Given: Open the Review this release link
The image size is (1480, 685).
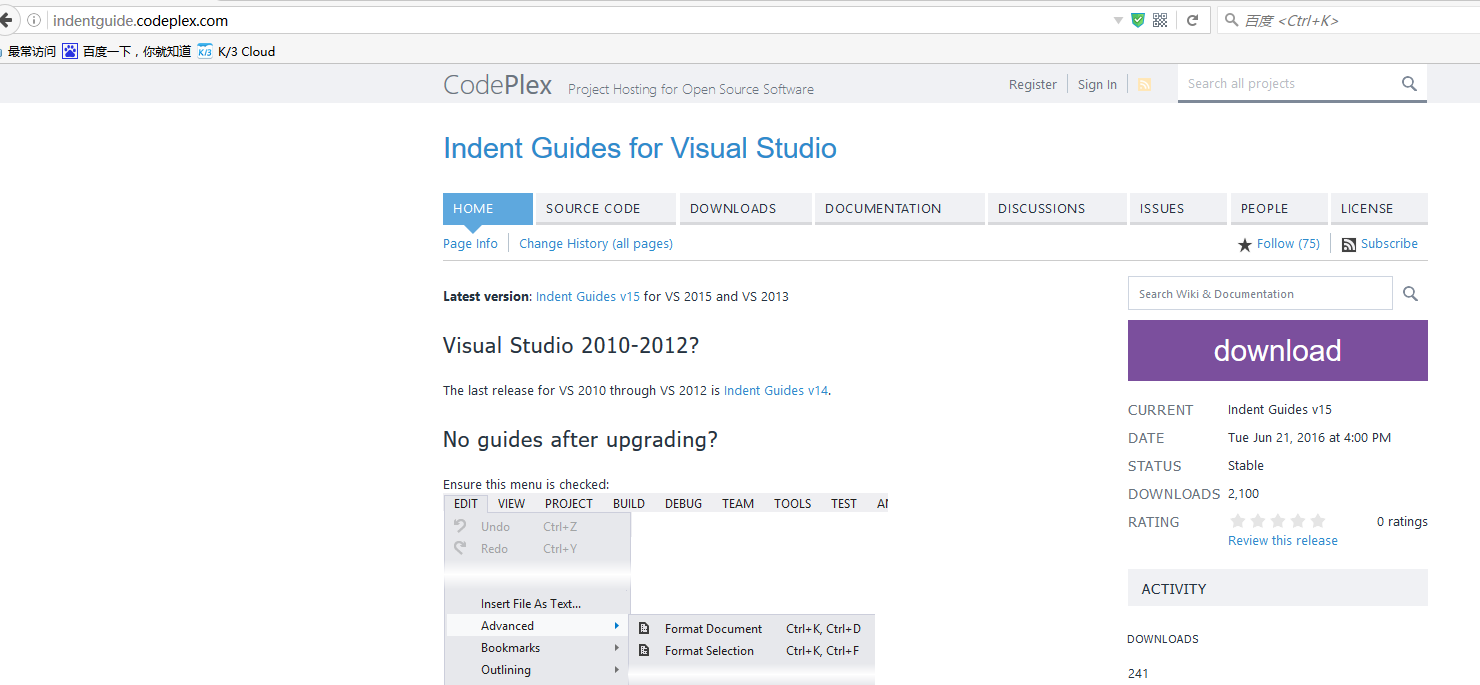Looking at the screenshot, I should 1283,540.
